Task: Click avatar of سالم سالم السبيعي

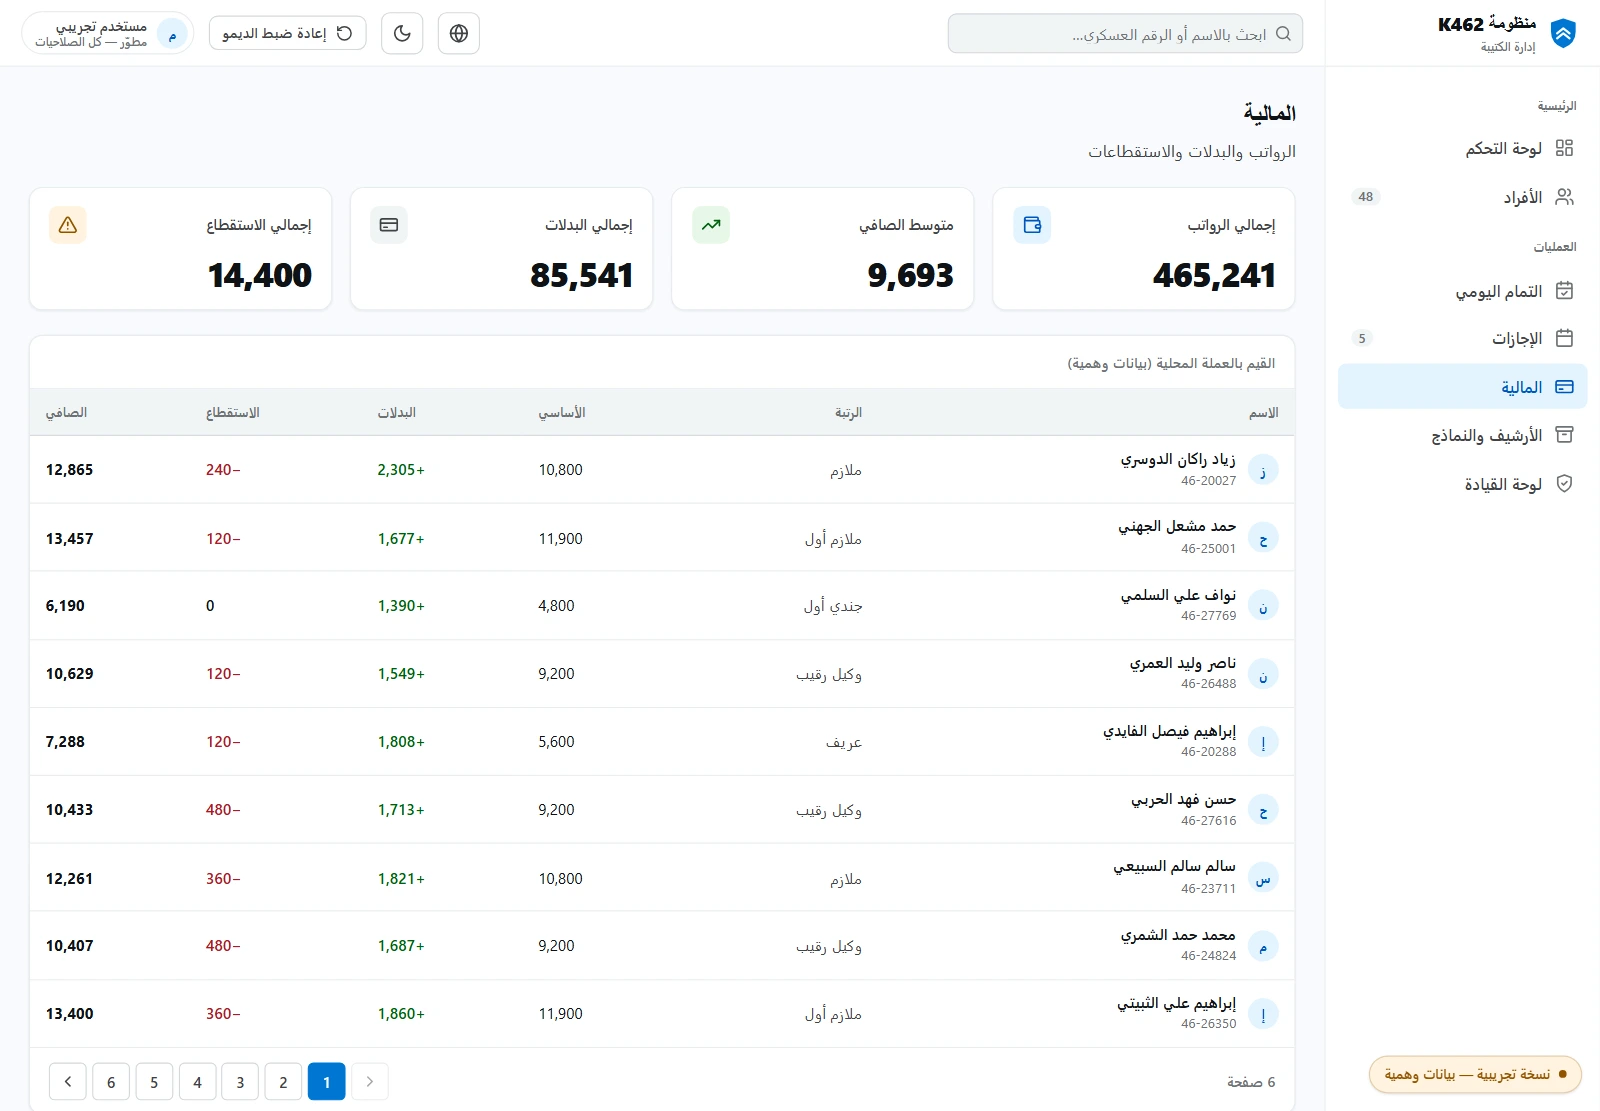Action: tap(1263, 878)
